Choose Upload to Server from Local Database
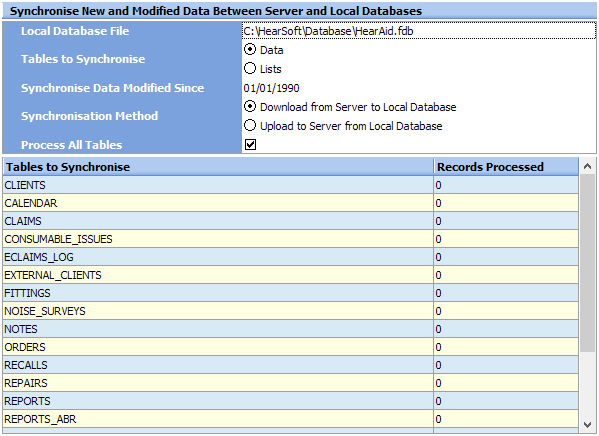Screen dimensions: 599x436 [x=250, y=126]
